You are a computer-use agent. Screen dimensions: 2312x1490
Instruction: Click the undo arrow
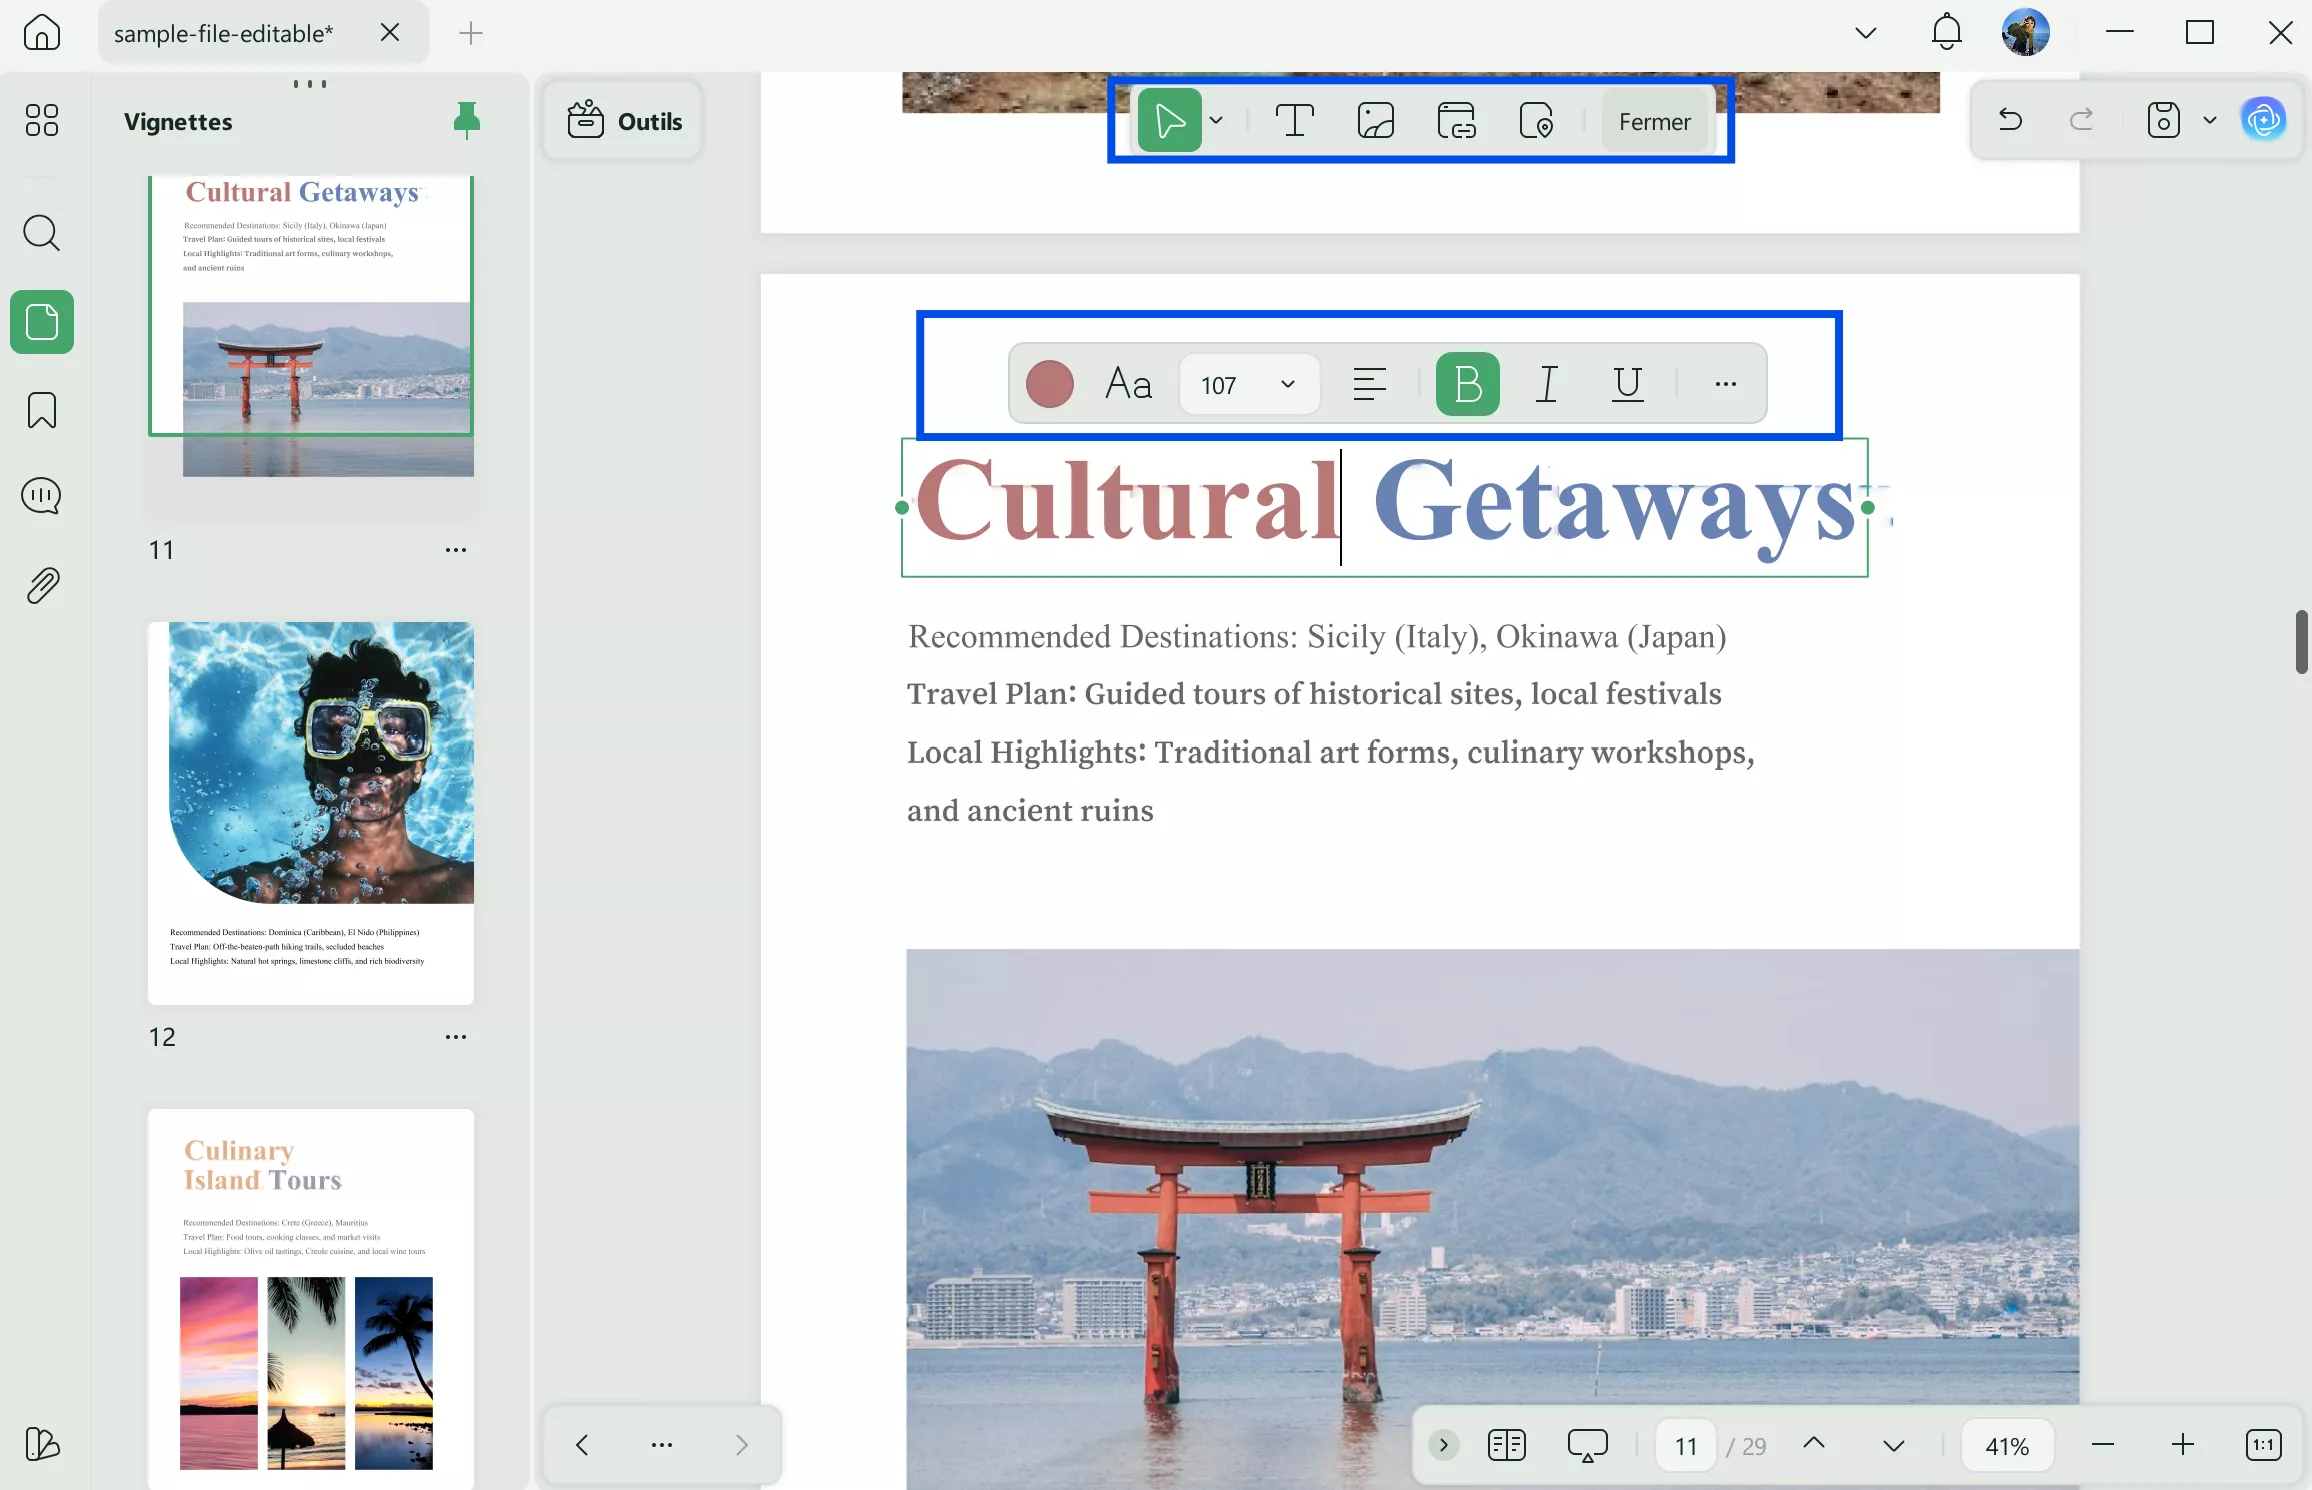coord(2010,121)
